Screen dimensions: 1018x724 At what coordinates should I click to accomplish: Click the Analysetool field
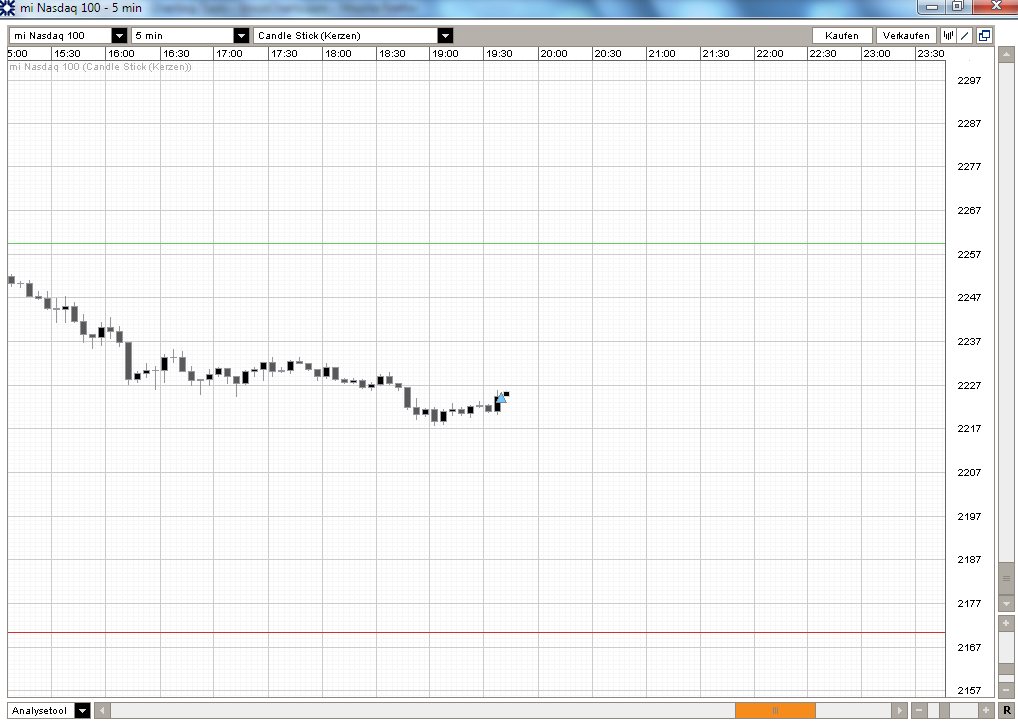point(42,710)
